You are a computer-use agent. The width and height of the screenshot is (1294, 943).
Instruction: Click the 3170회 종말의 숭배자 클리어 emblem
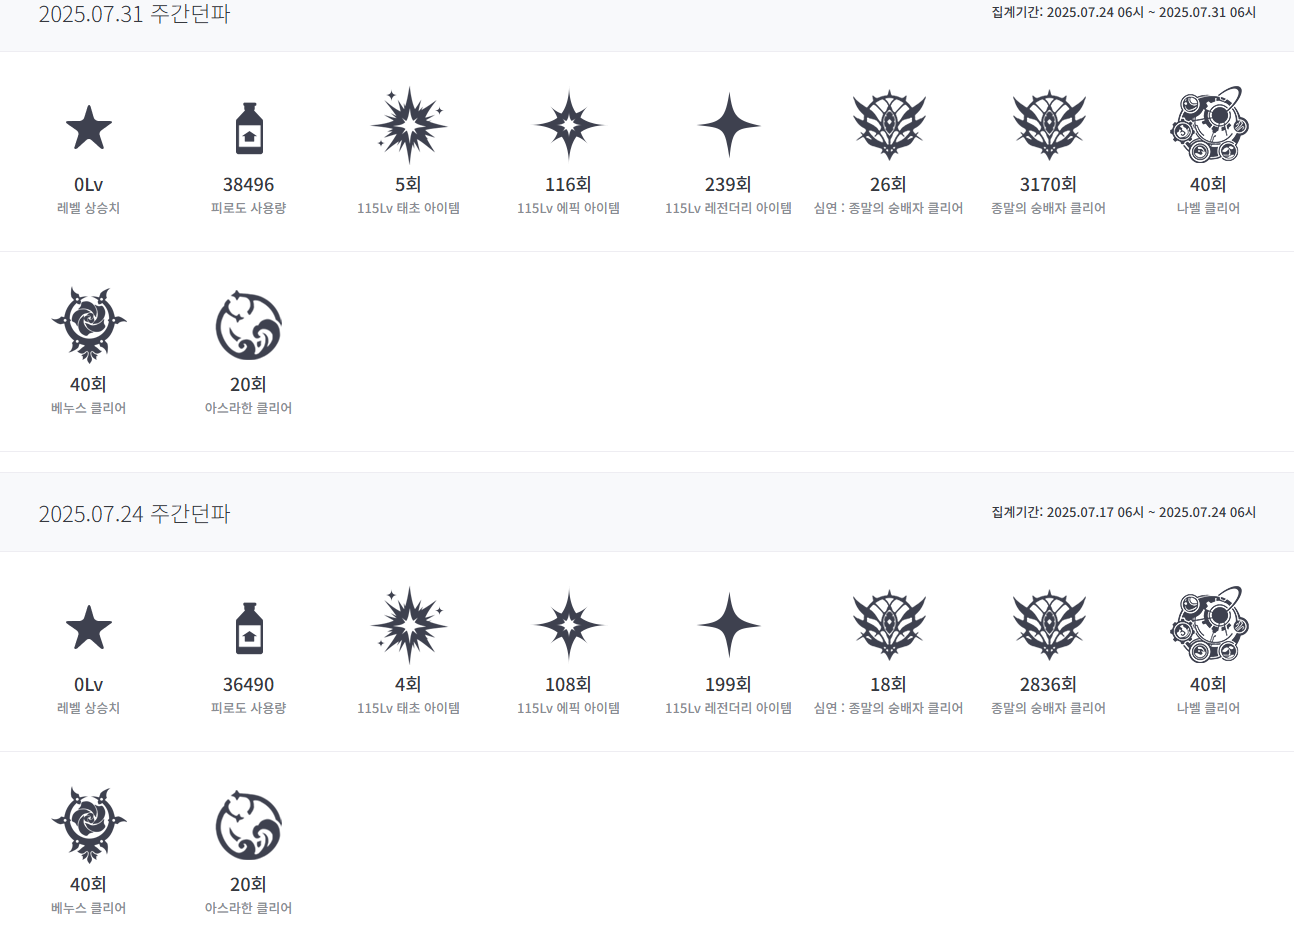coord(1049,125)
